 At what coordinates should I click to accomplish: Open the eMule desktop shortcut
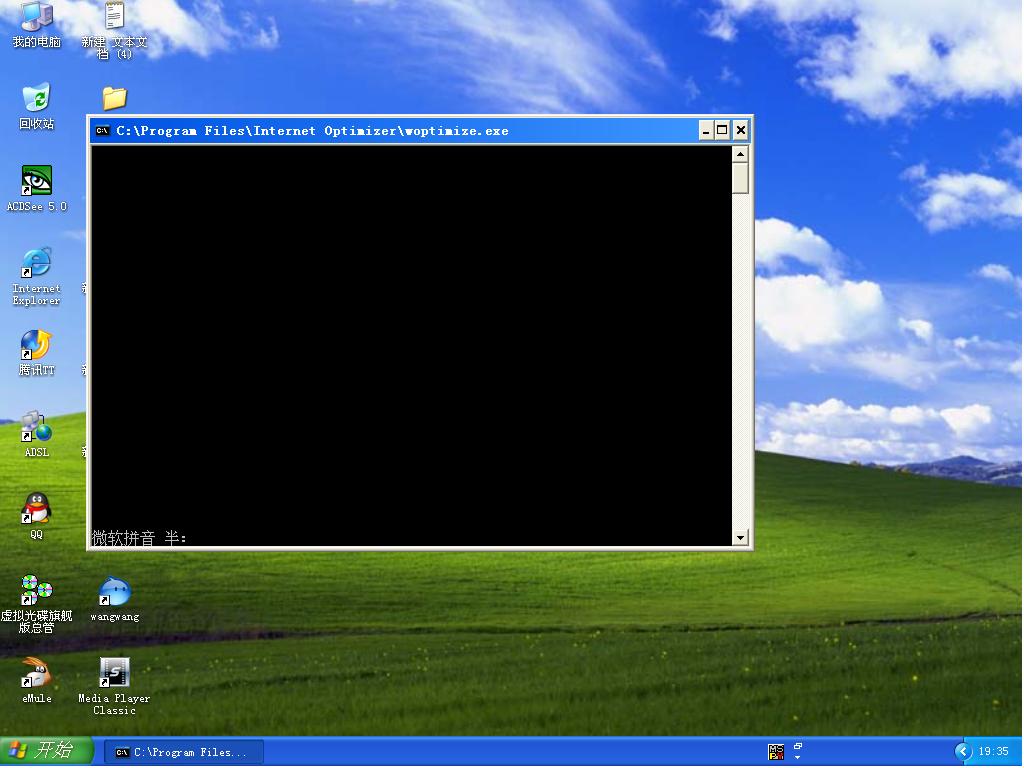click(37, 681)
